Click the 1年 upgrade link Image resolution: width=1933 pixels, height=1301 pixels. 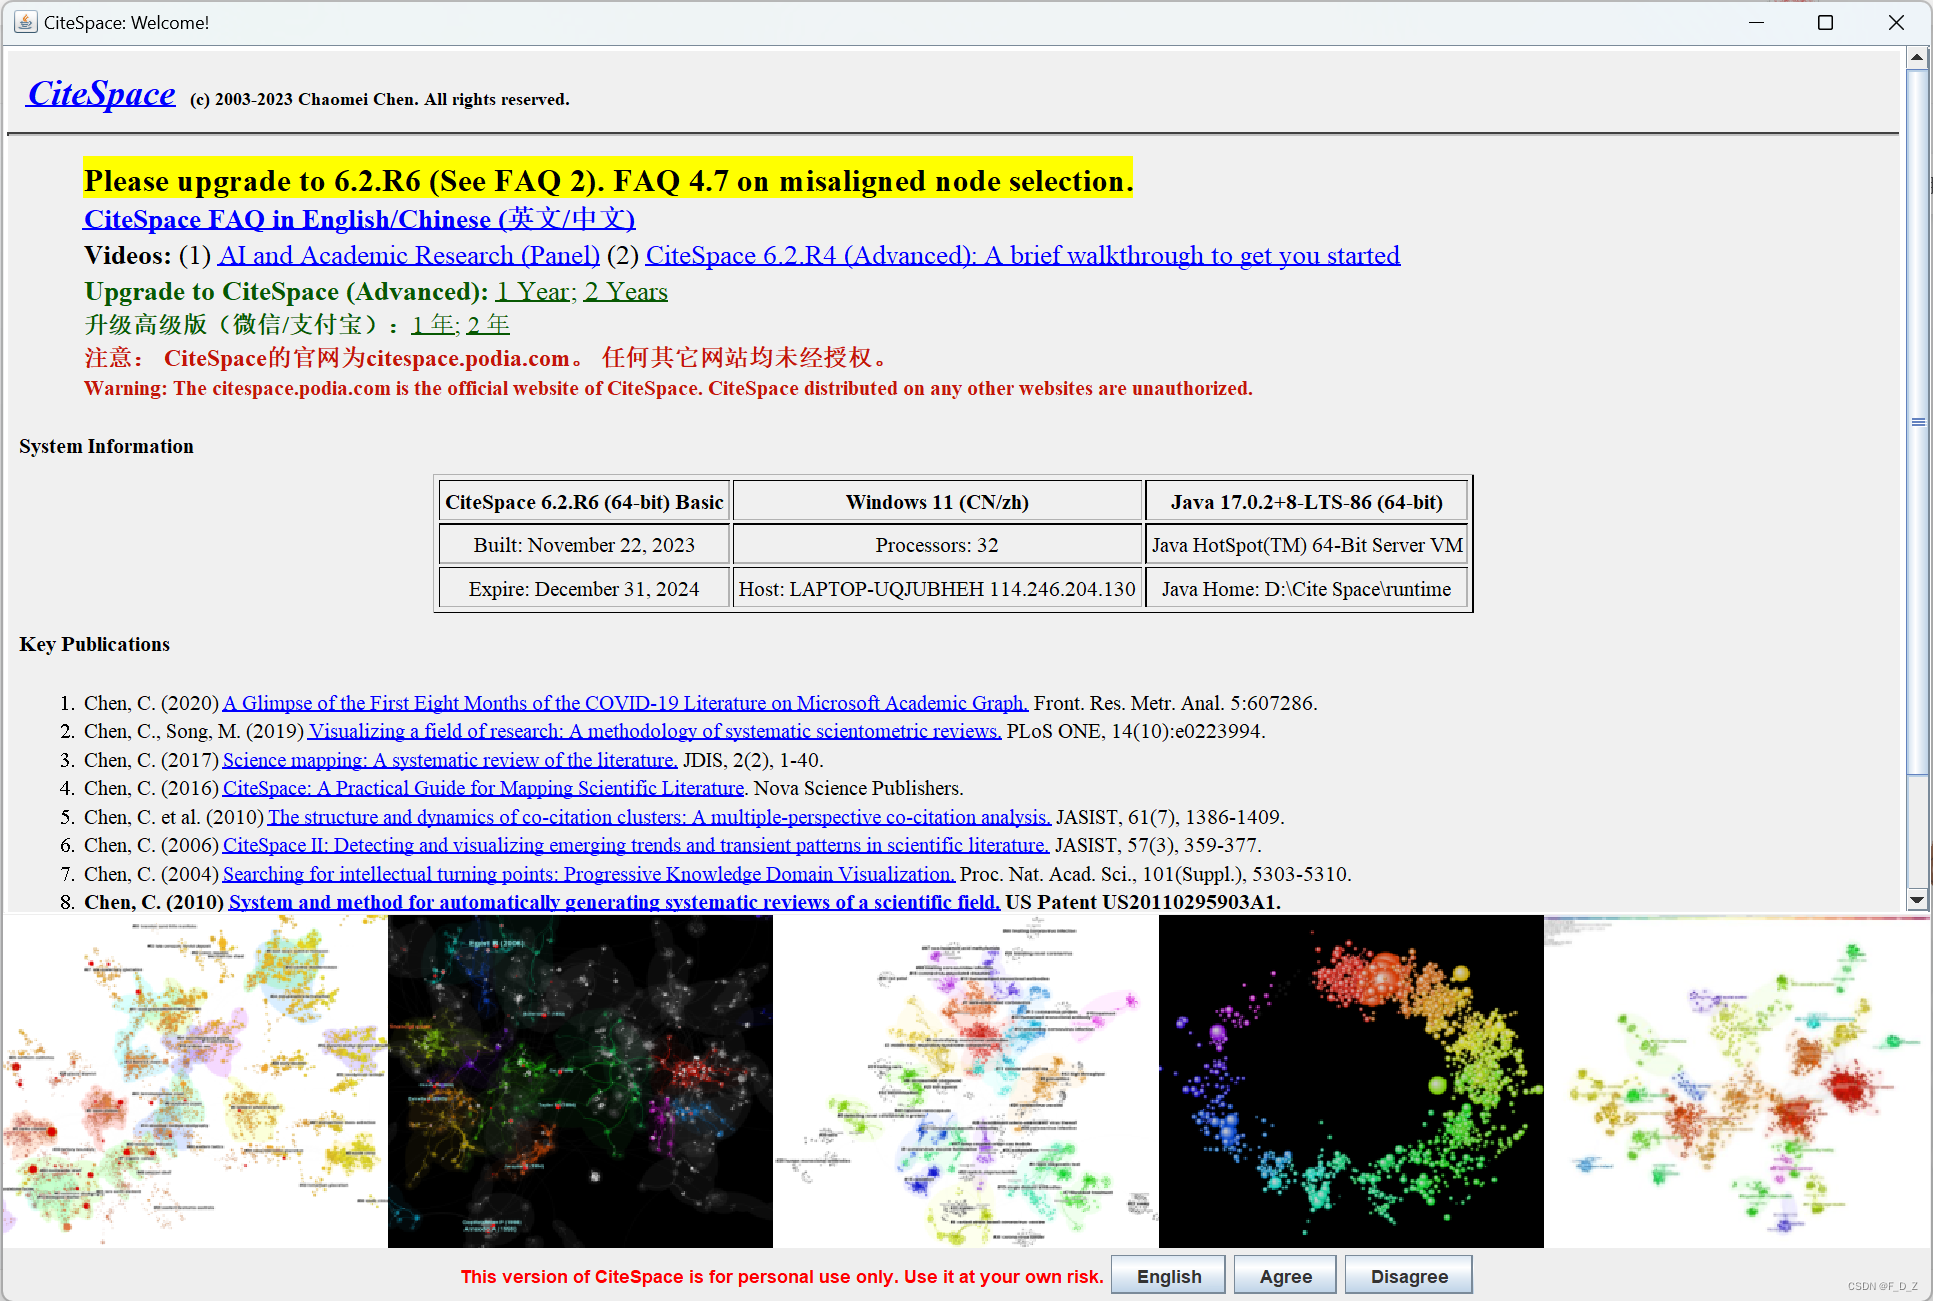pyautogui.click(x=435, y=324)
